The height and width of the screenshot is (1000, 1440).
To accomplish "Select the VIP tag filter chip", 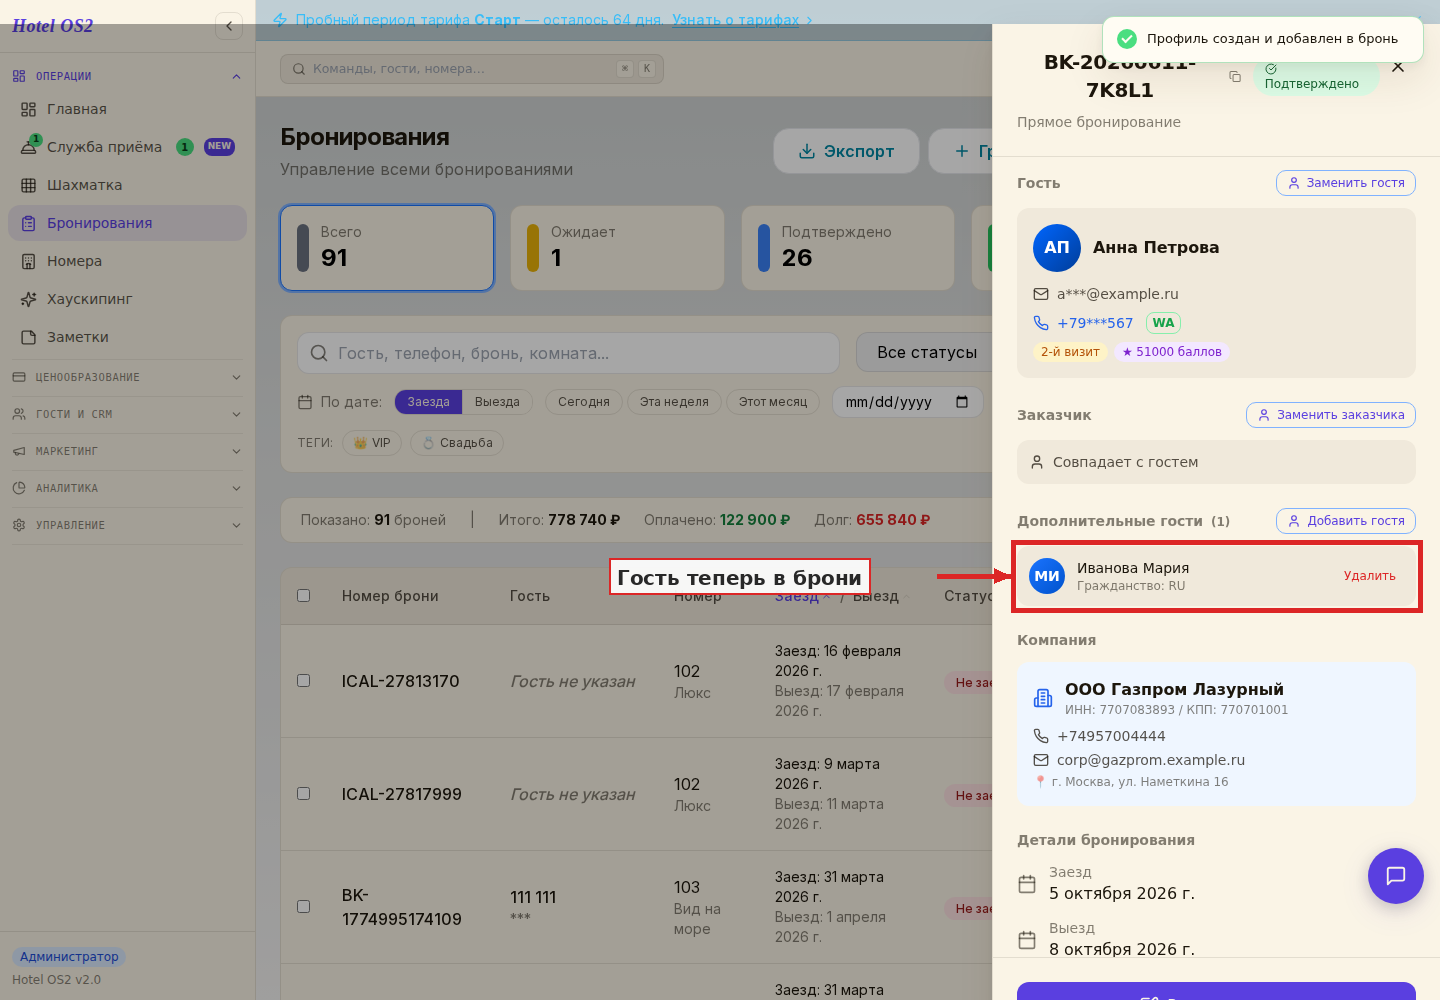I will [372, 443].
